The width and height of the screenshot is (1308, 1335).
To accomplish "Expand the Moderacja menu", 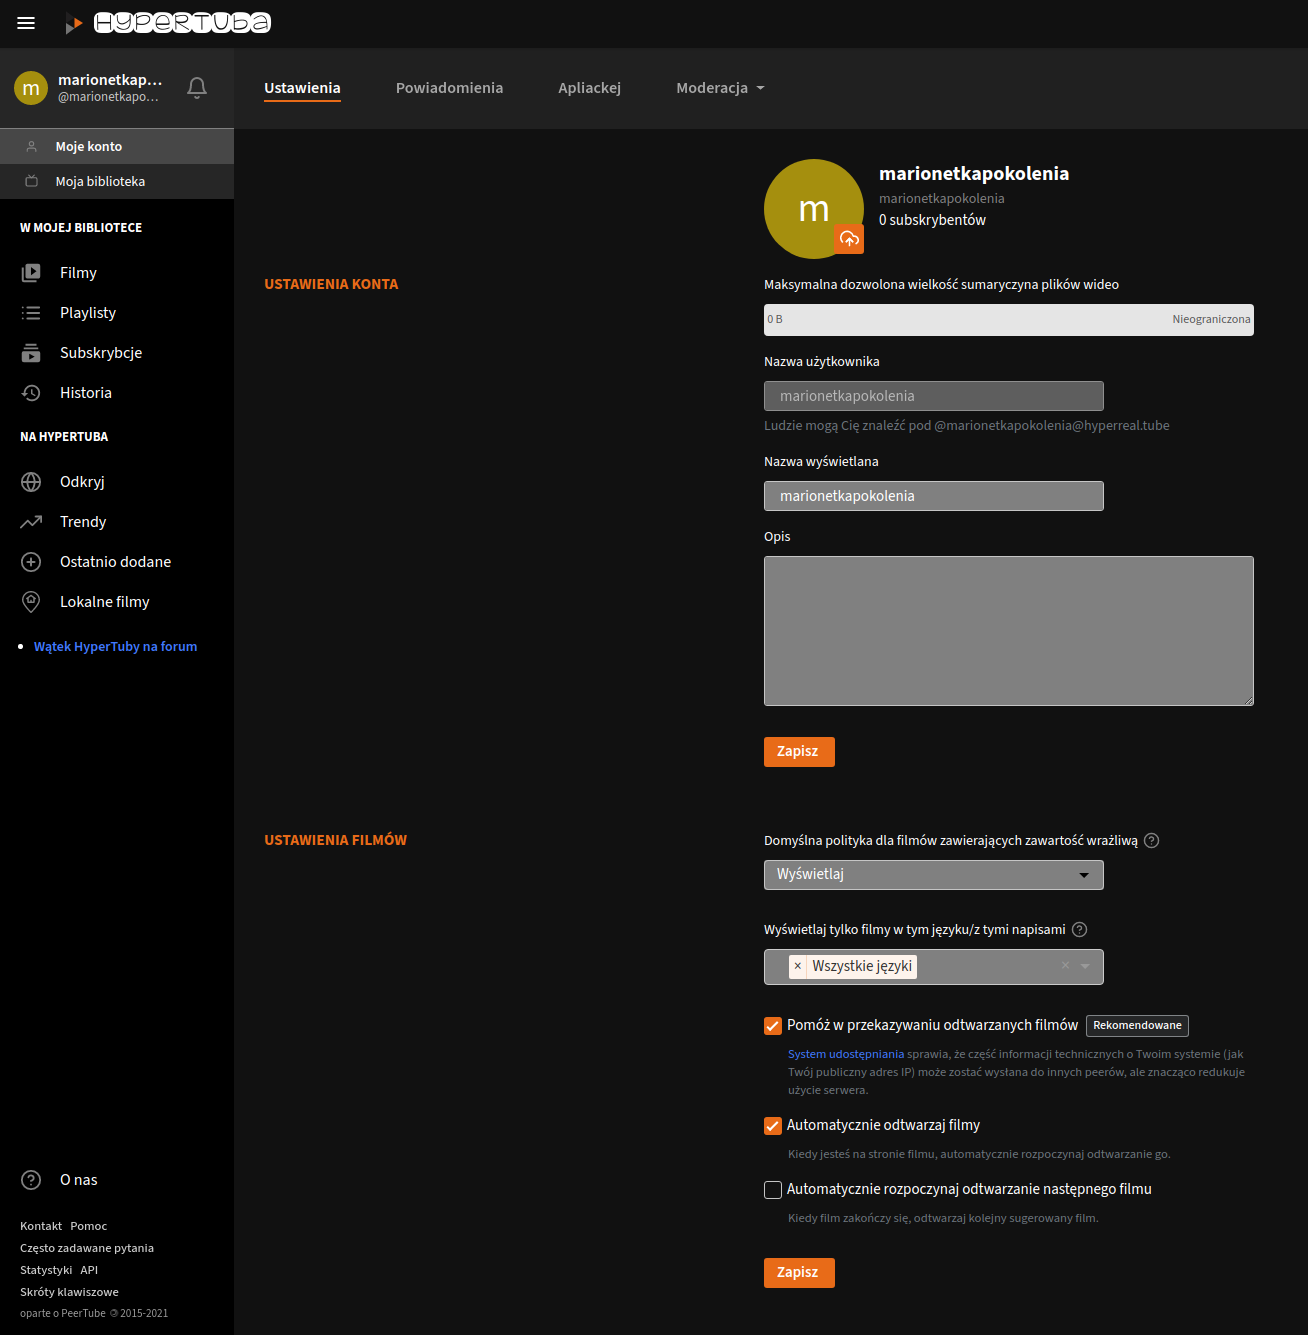I will tap(720, 88).
